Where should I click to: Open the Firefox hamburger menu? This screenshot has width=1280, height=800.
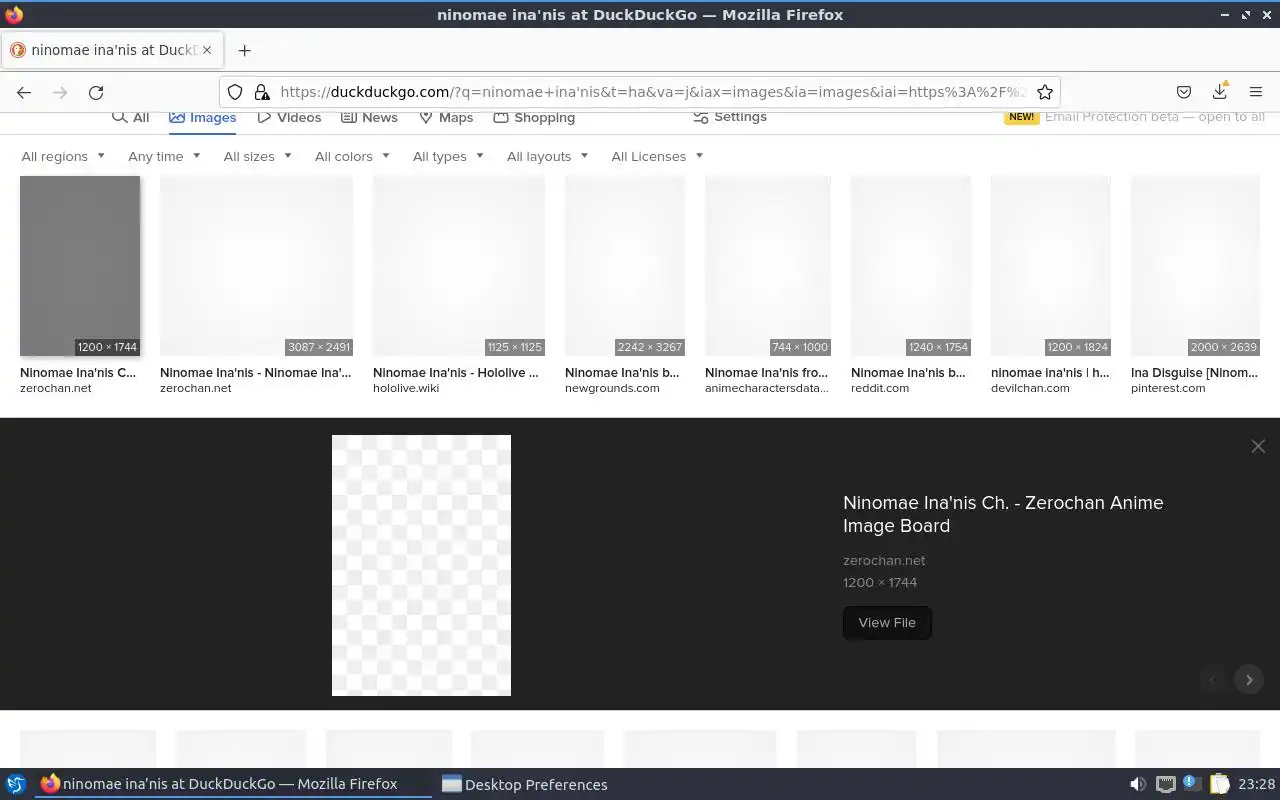point(1256,92)
